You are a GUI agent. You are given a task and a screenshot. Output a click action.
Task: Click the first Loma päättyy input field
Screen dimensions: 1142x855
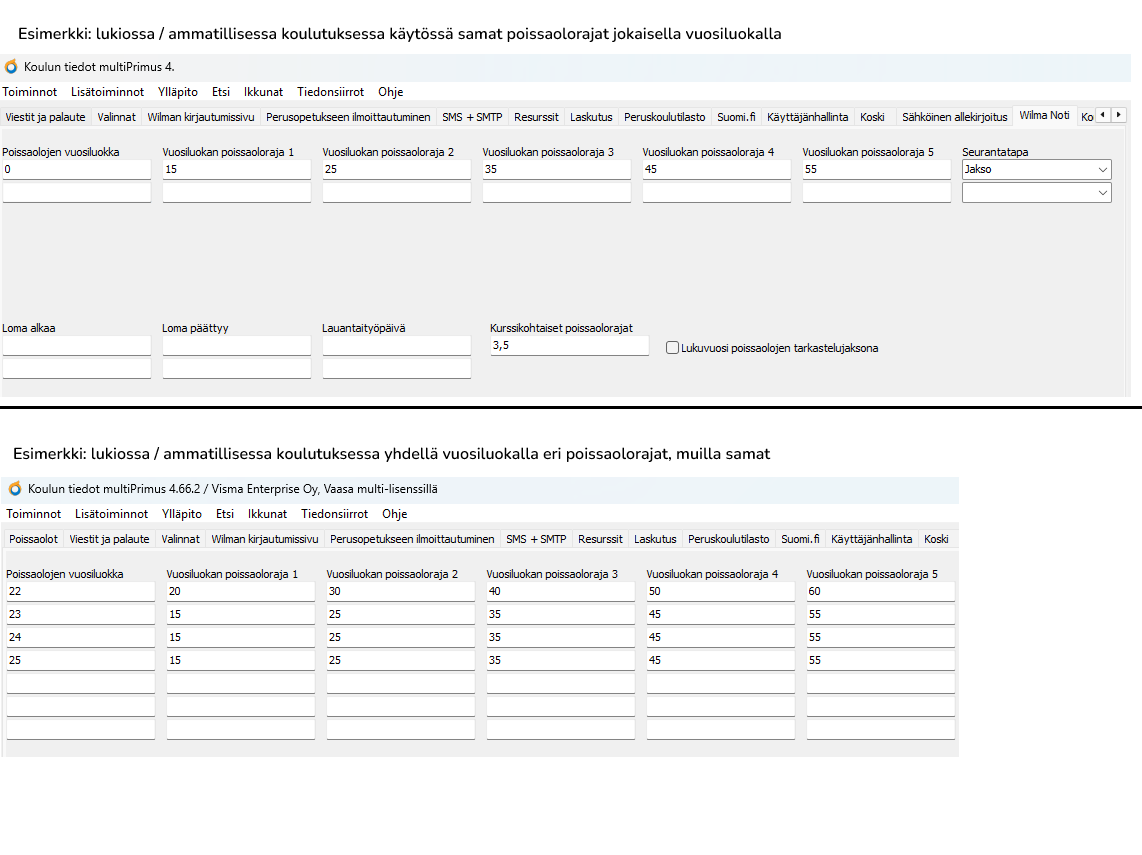(x=236, y=346)
